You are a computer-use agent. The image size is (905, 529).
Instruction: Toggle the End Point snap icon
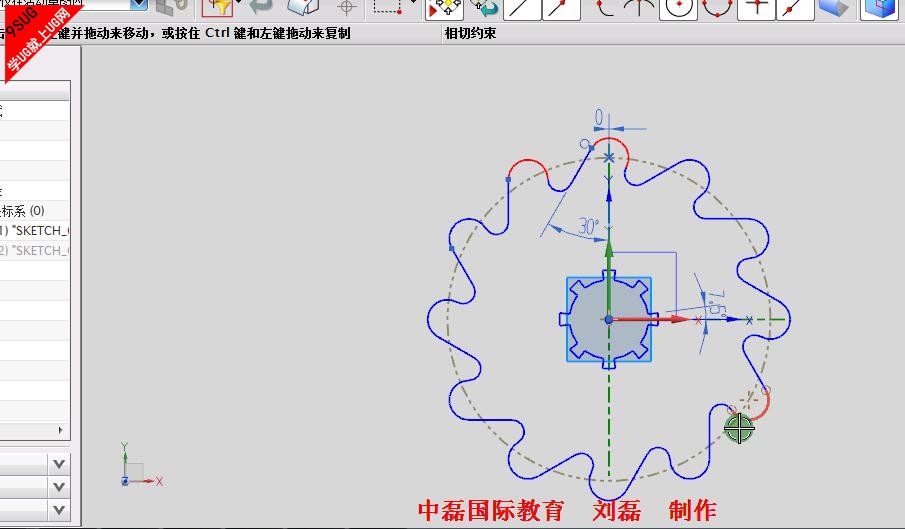(x=522, y=9)
